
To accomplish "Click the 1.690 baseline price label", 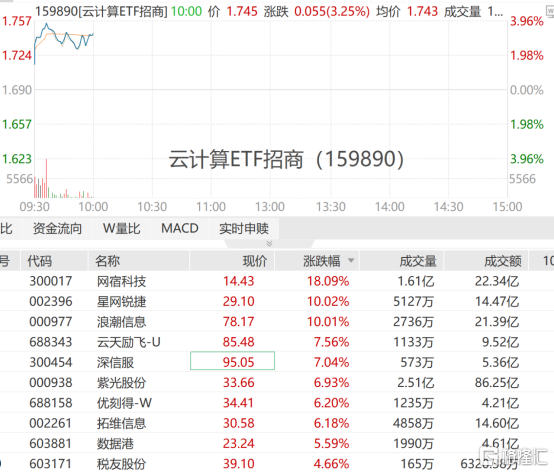I will point(17,90).
